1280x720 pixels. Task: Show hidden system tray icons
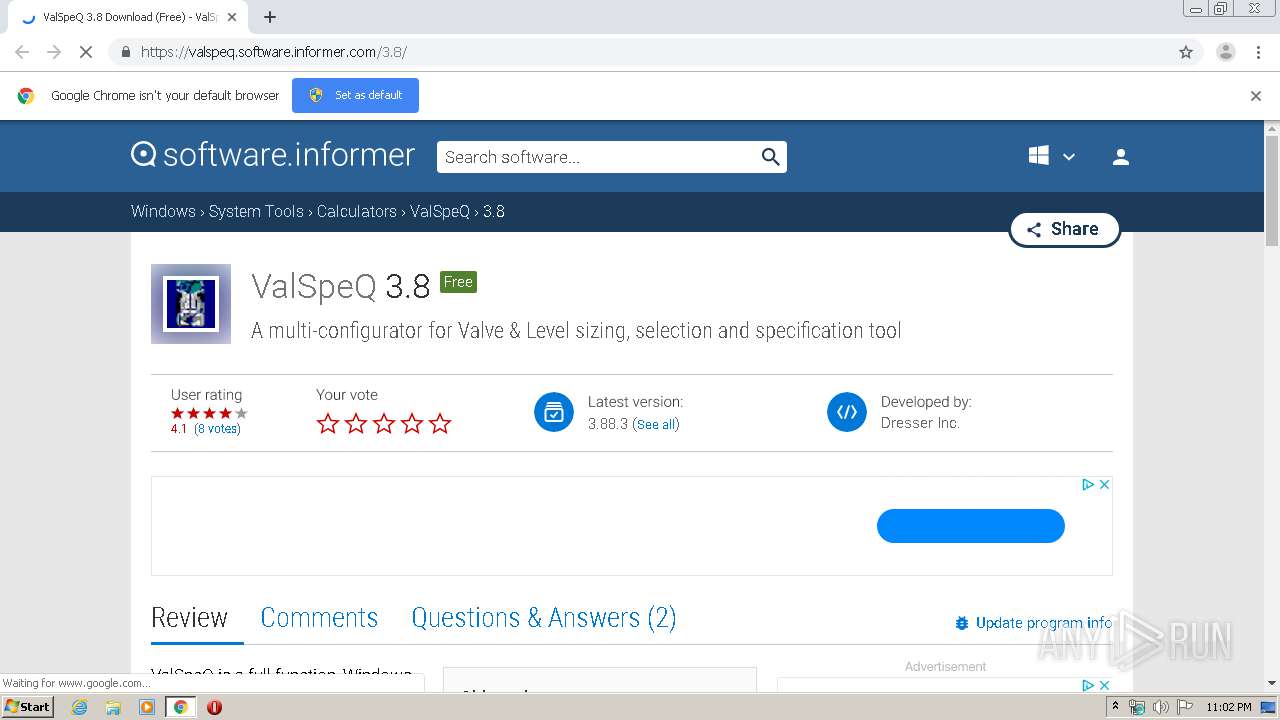(x=1116, y=707)
